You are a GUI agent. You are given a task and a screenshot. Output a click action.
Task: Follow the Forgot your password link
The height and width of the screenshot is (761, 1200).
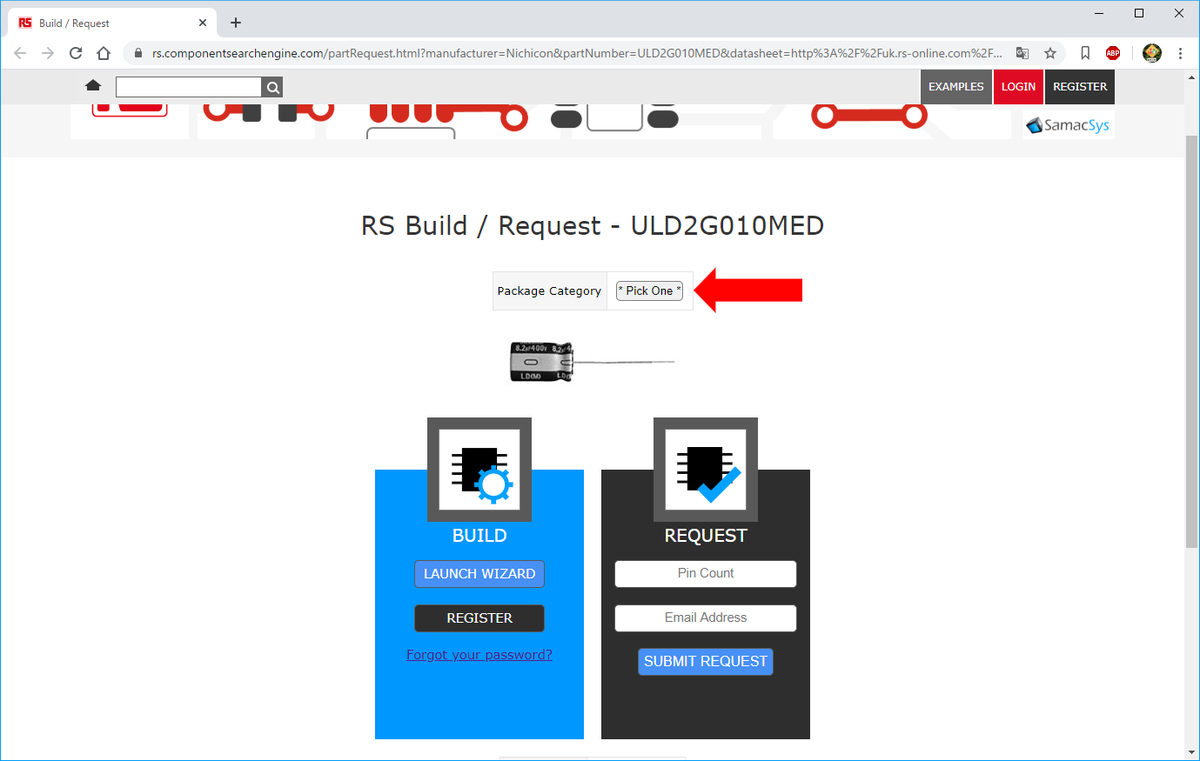coord(479,655)
